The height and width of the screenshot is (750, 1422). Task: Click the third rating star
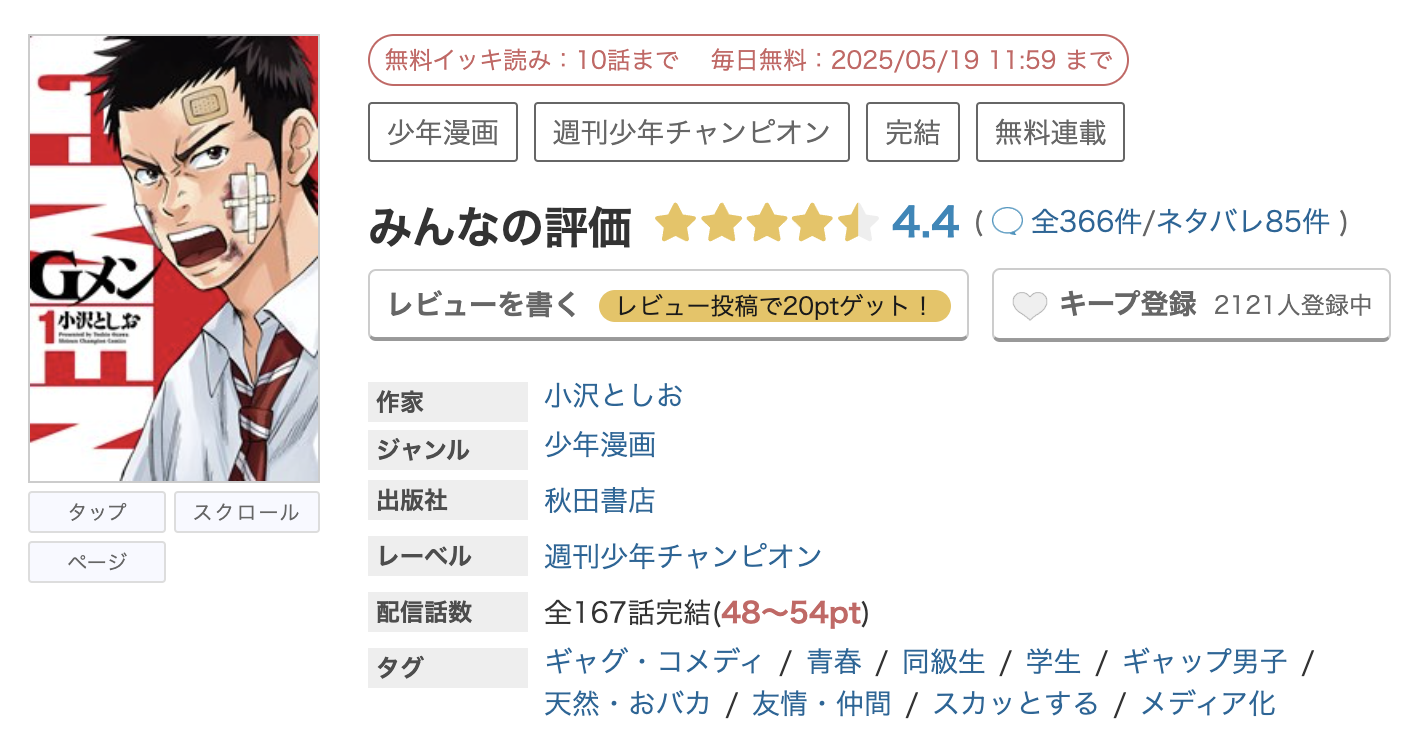(x=766, y=224)
